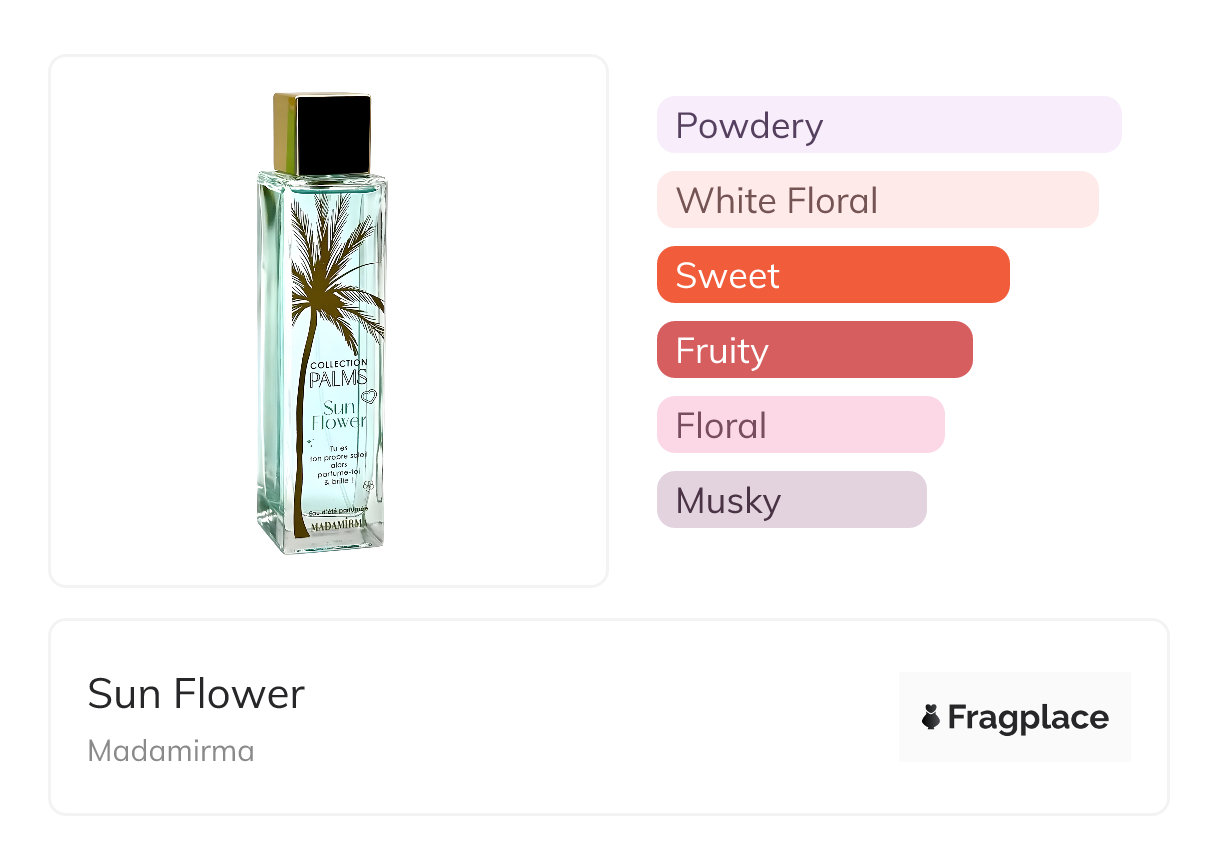Viewport: 1218px width, 864px height.
Task: Click the Fragplace wordmark text
Action: [x=1028, y=717]
